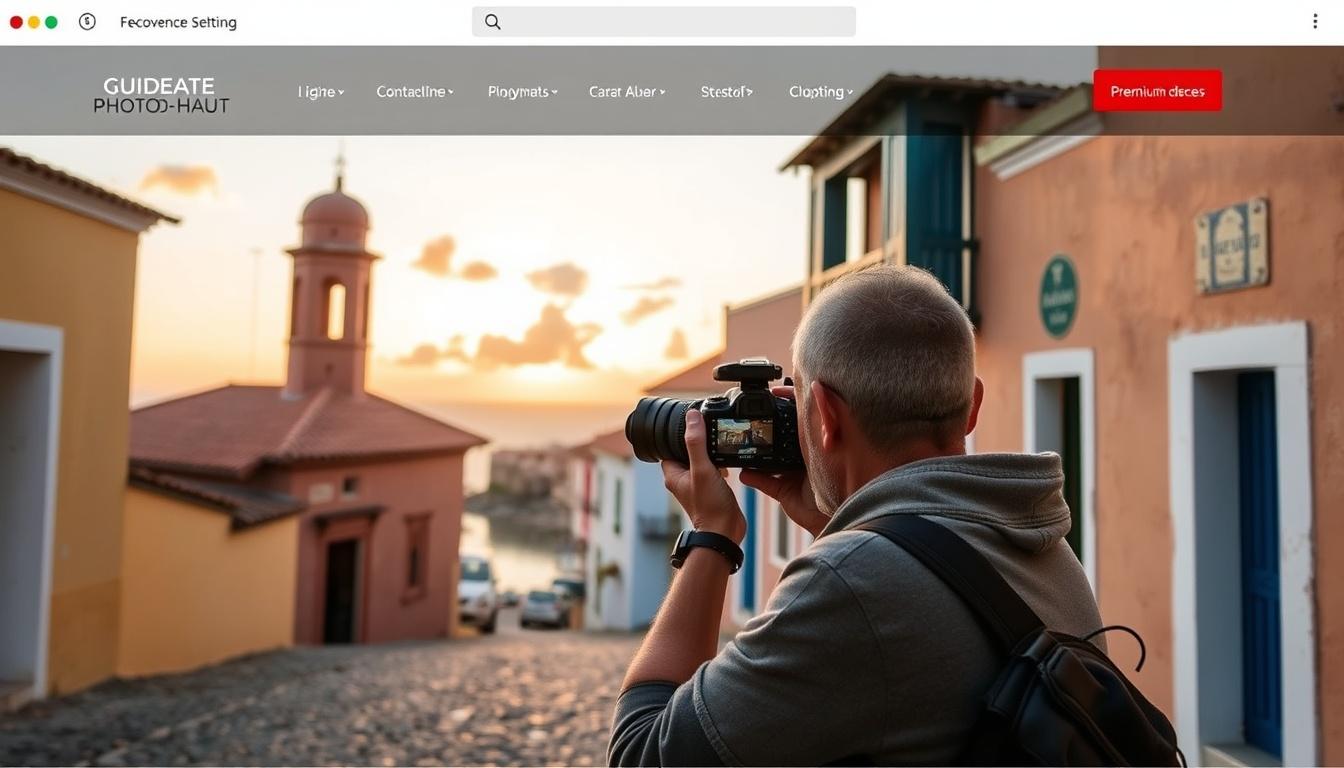Expand the Carat Aber dropdown arrow

tap(662, 92)
